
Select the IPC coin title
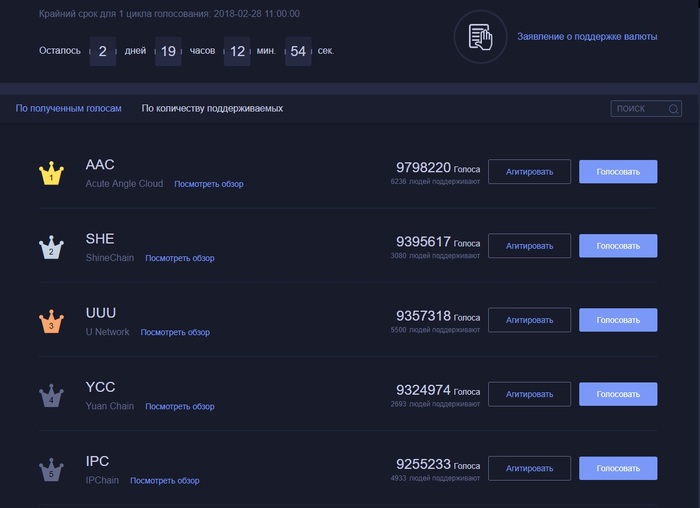[x=97, y=461]
